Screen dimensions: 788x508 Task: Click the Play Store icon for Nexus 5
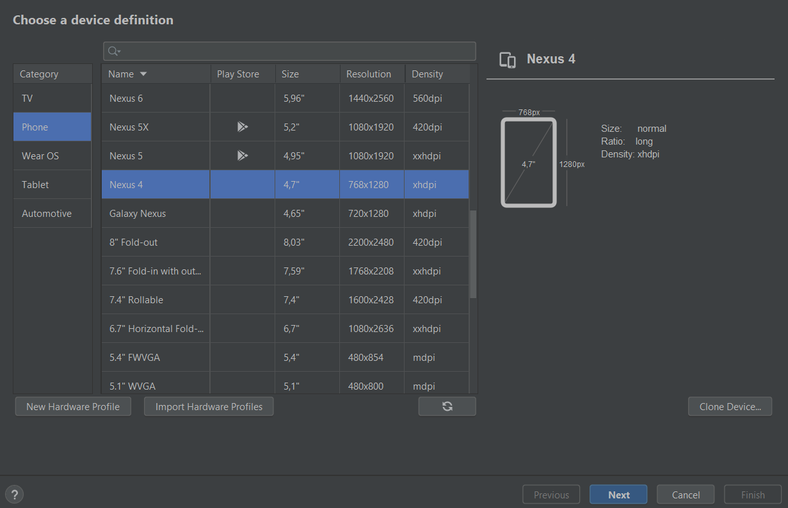pyautogui.click(x=242, y=156)
